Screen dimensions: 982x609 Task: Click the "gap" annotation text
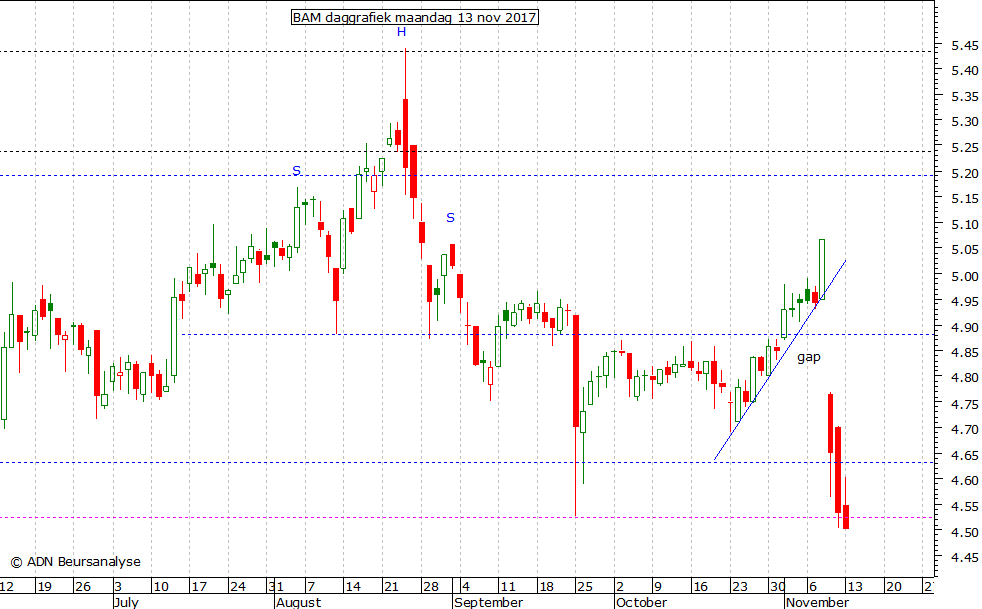point(809,357)
